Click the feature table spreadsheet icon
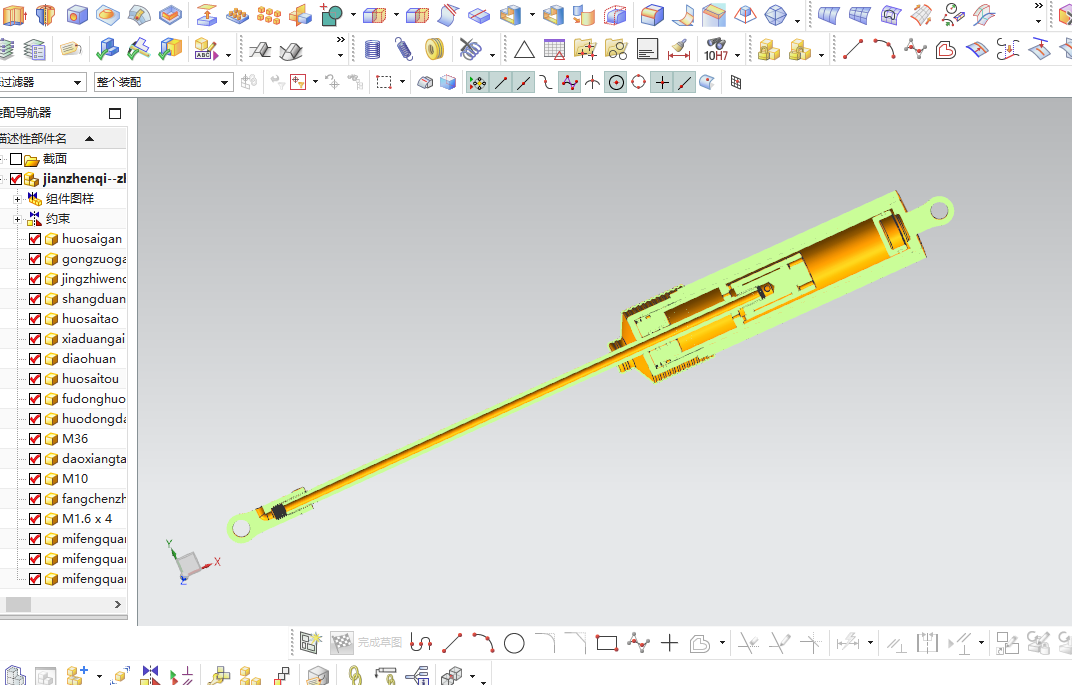Screen dimensions: 1072x685 [x=554, y=49]
